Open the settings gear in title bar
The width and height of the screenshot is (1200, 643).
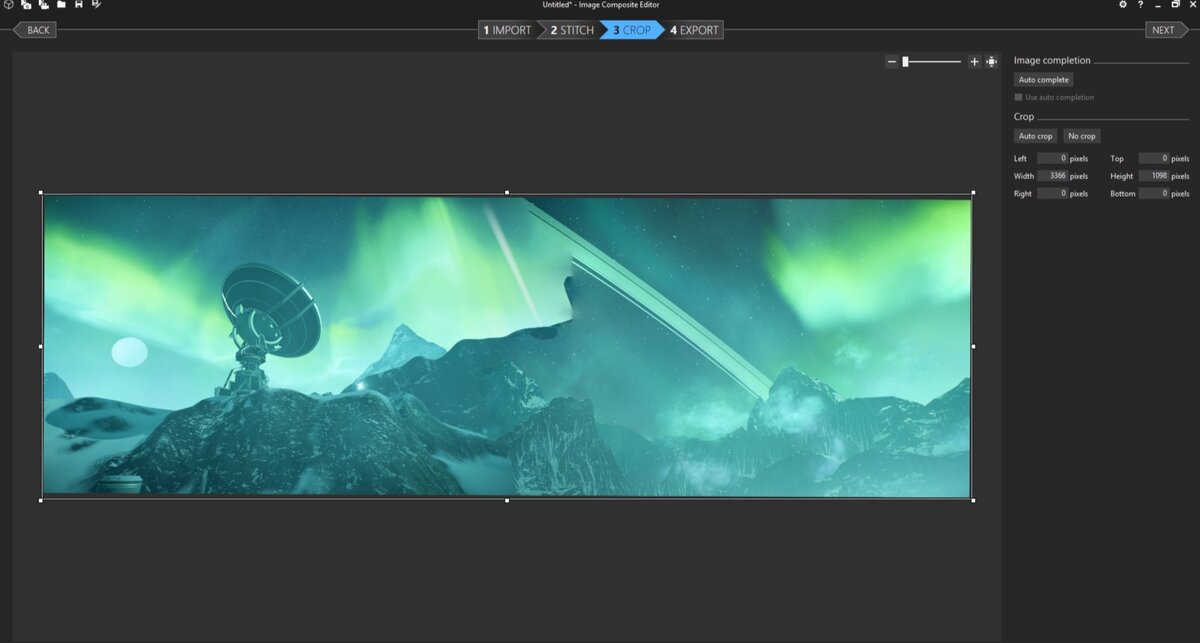point(1122,5)
